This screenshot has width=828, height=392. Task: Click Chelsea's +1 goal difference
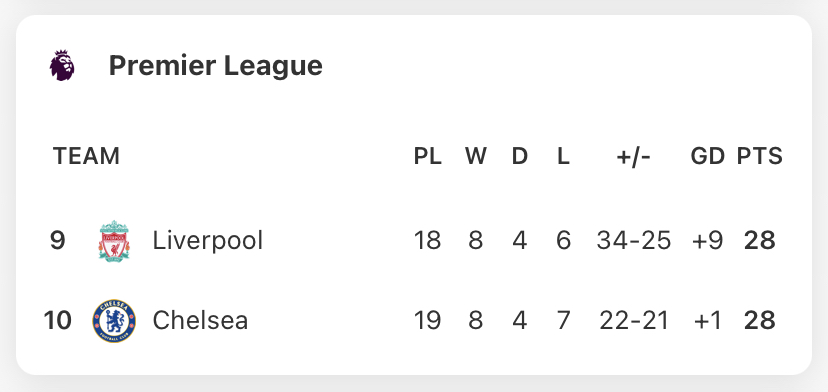707,321
